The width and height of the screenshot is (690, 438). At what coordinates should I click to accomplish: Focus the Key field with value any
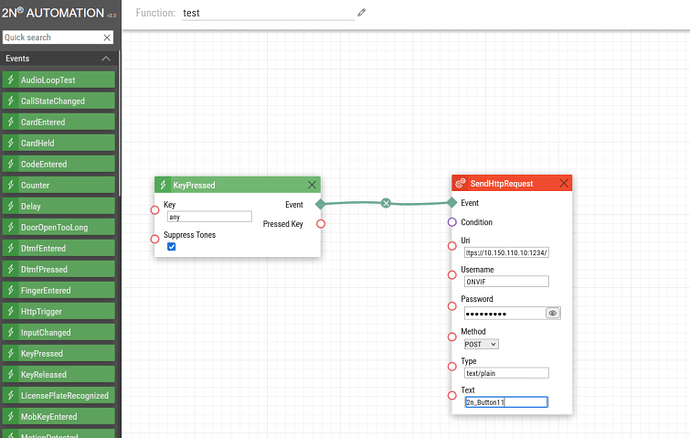209,216
